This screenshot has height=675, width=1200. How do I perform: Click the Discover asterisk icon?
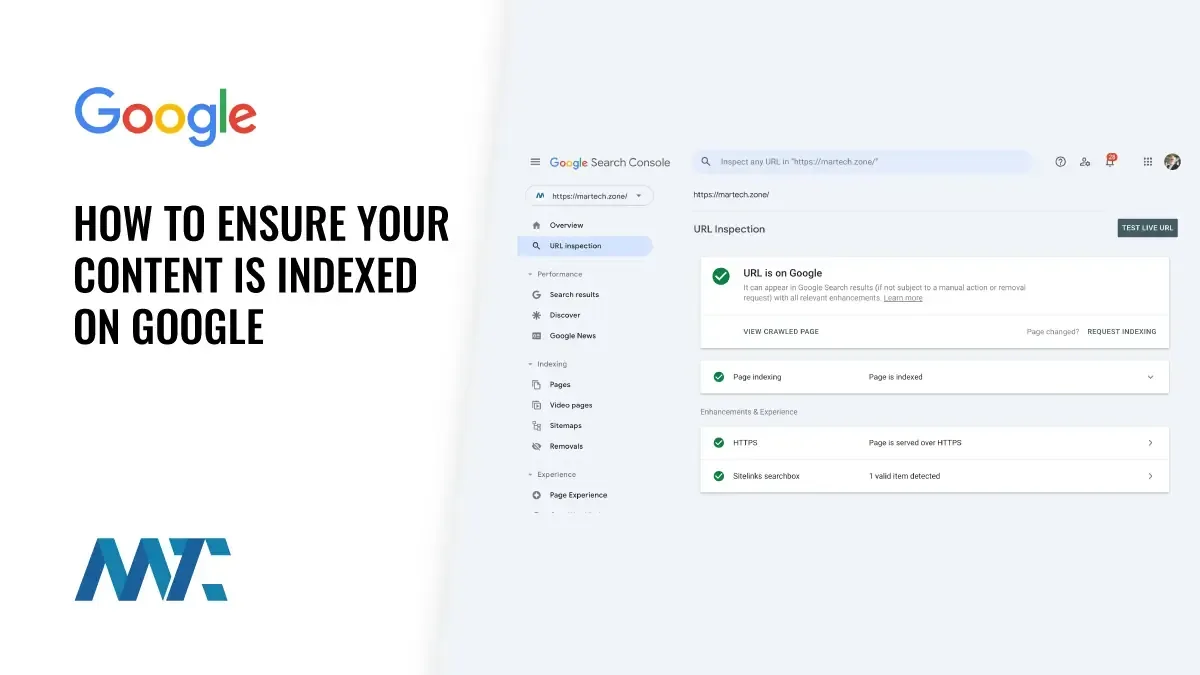coord(537,315)
